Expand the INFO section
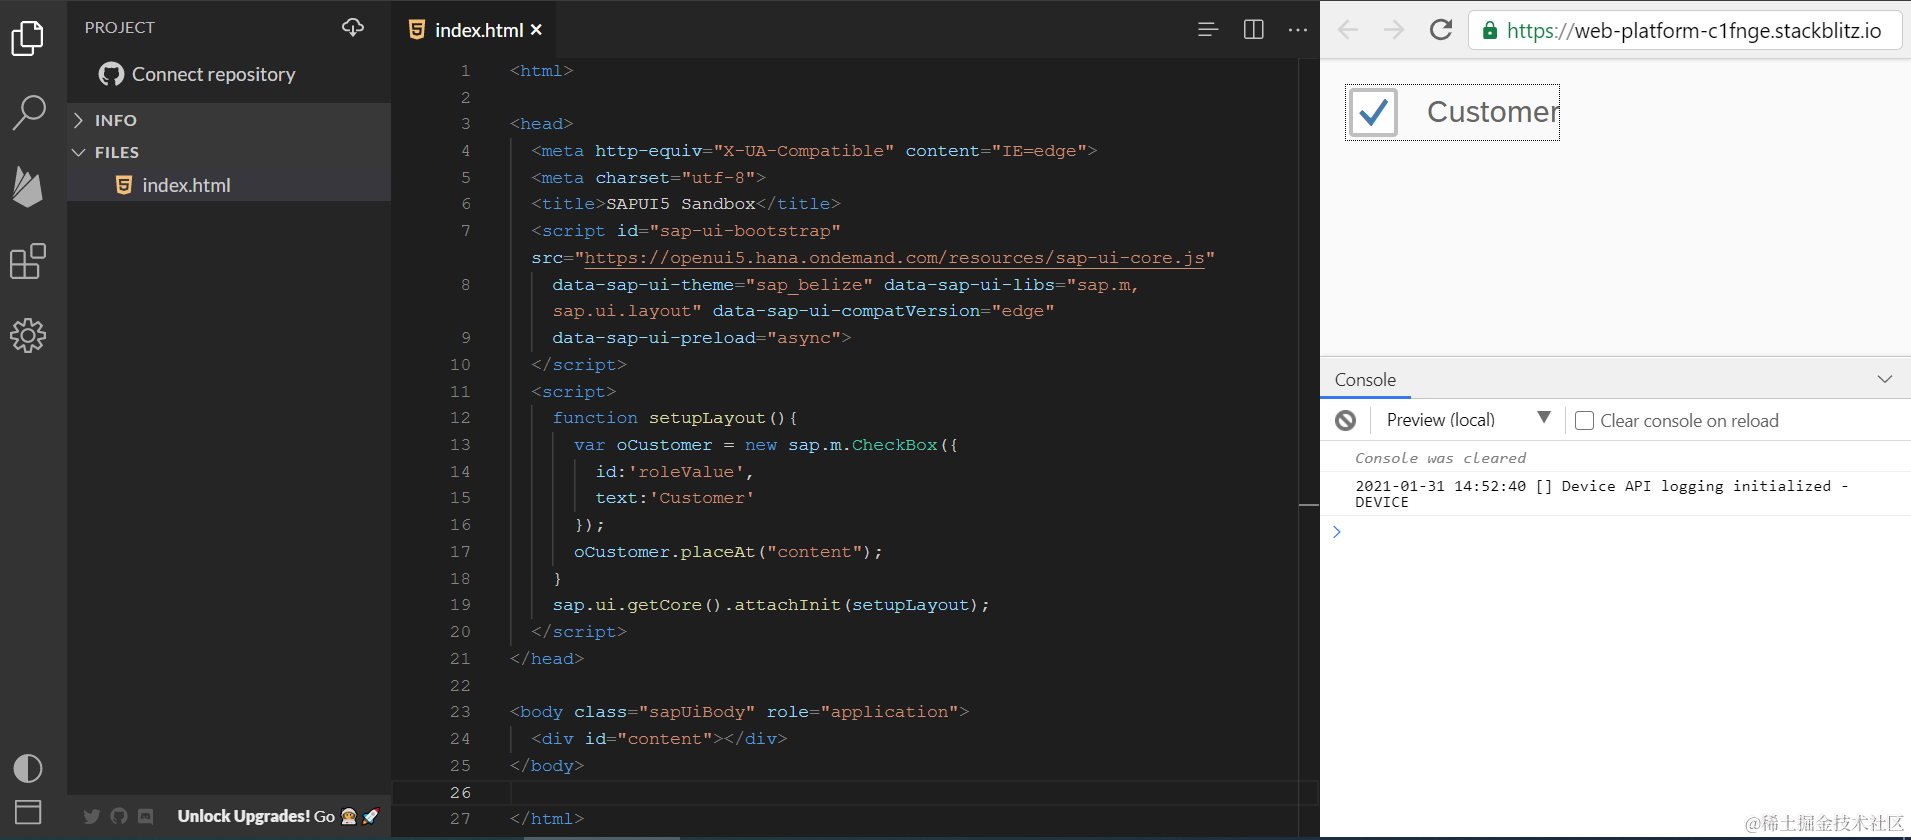The image size is (1911, 840). [x=229, y=120]
